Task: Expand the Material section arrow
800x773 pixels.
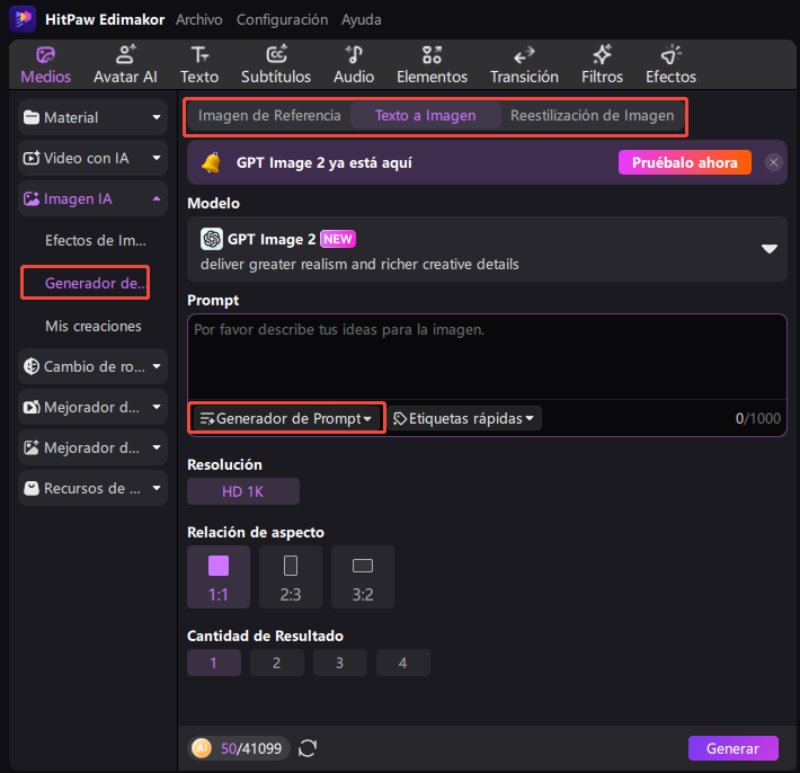Action: (x=157, y=117)
